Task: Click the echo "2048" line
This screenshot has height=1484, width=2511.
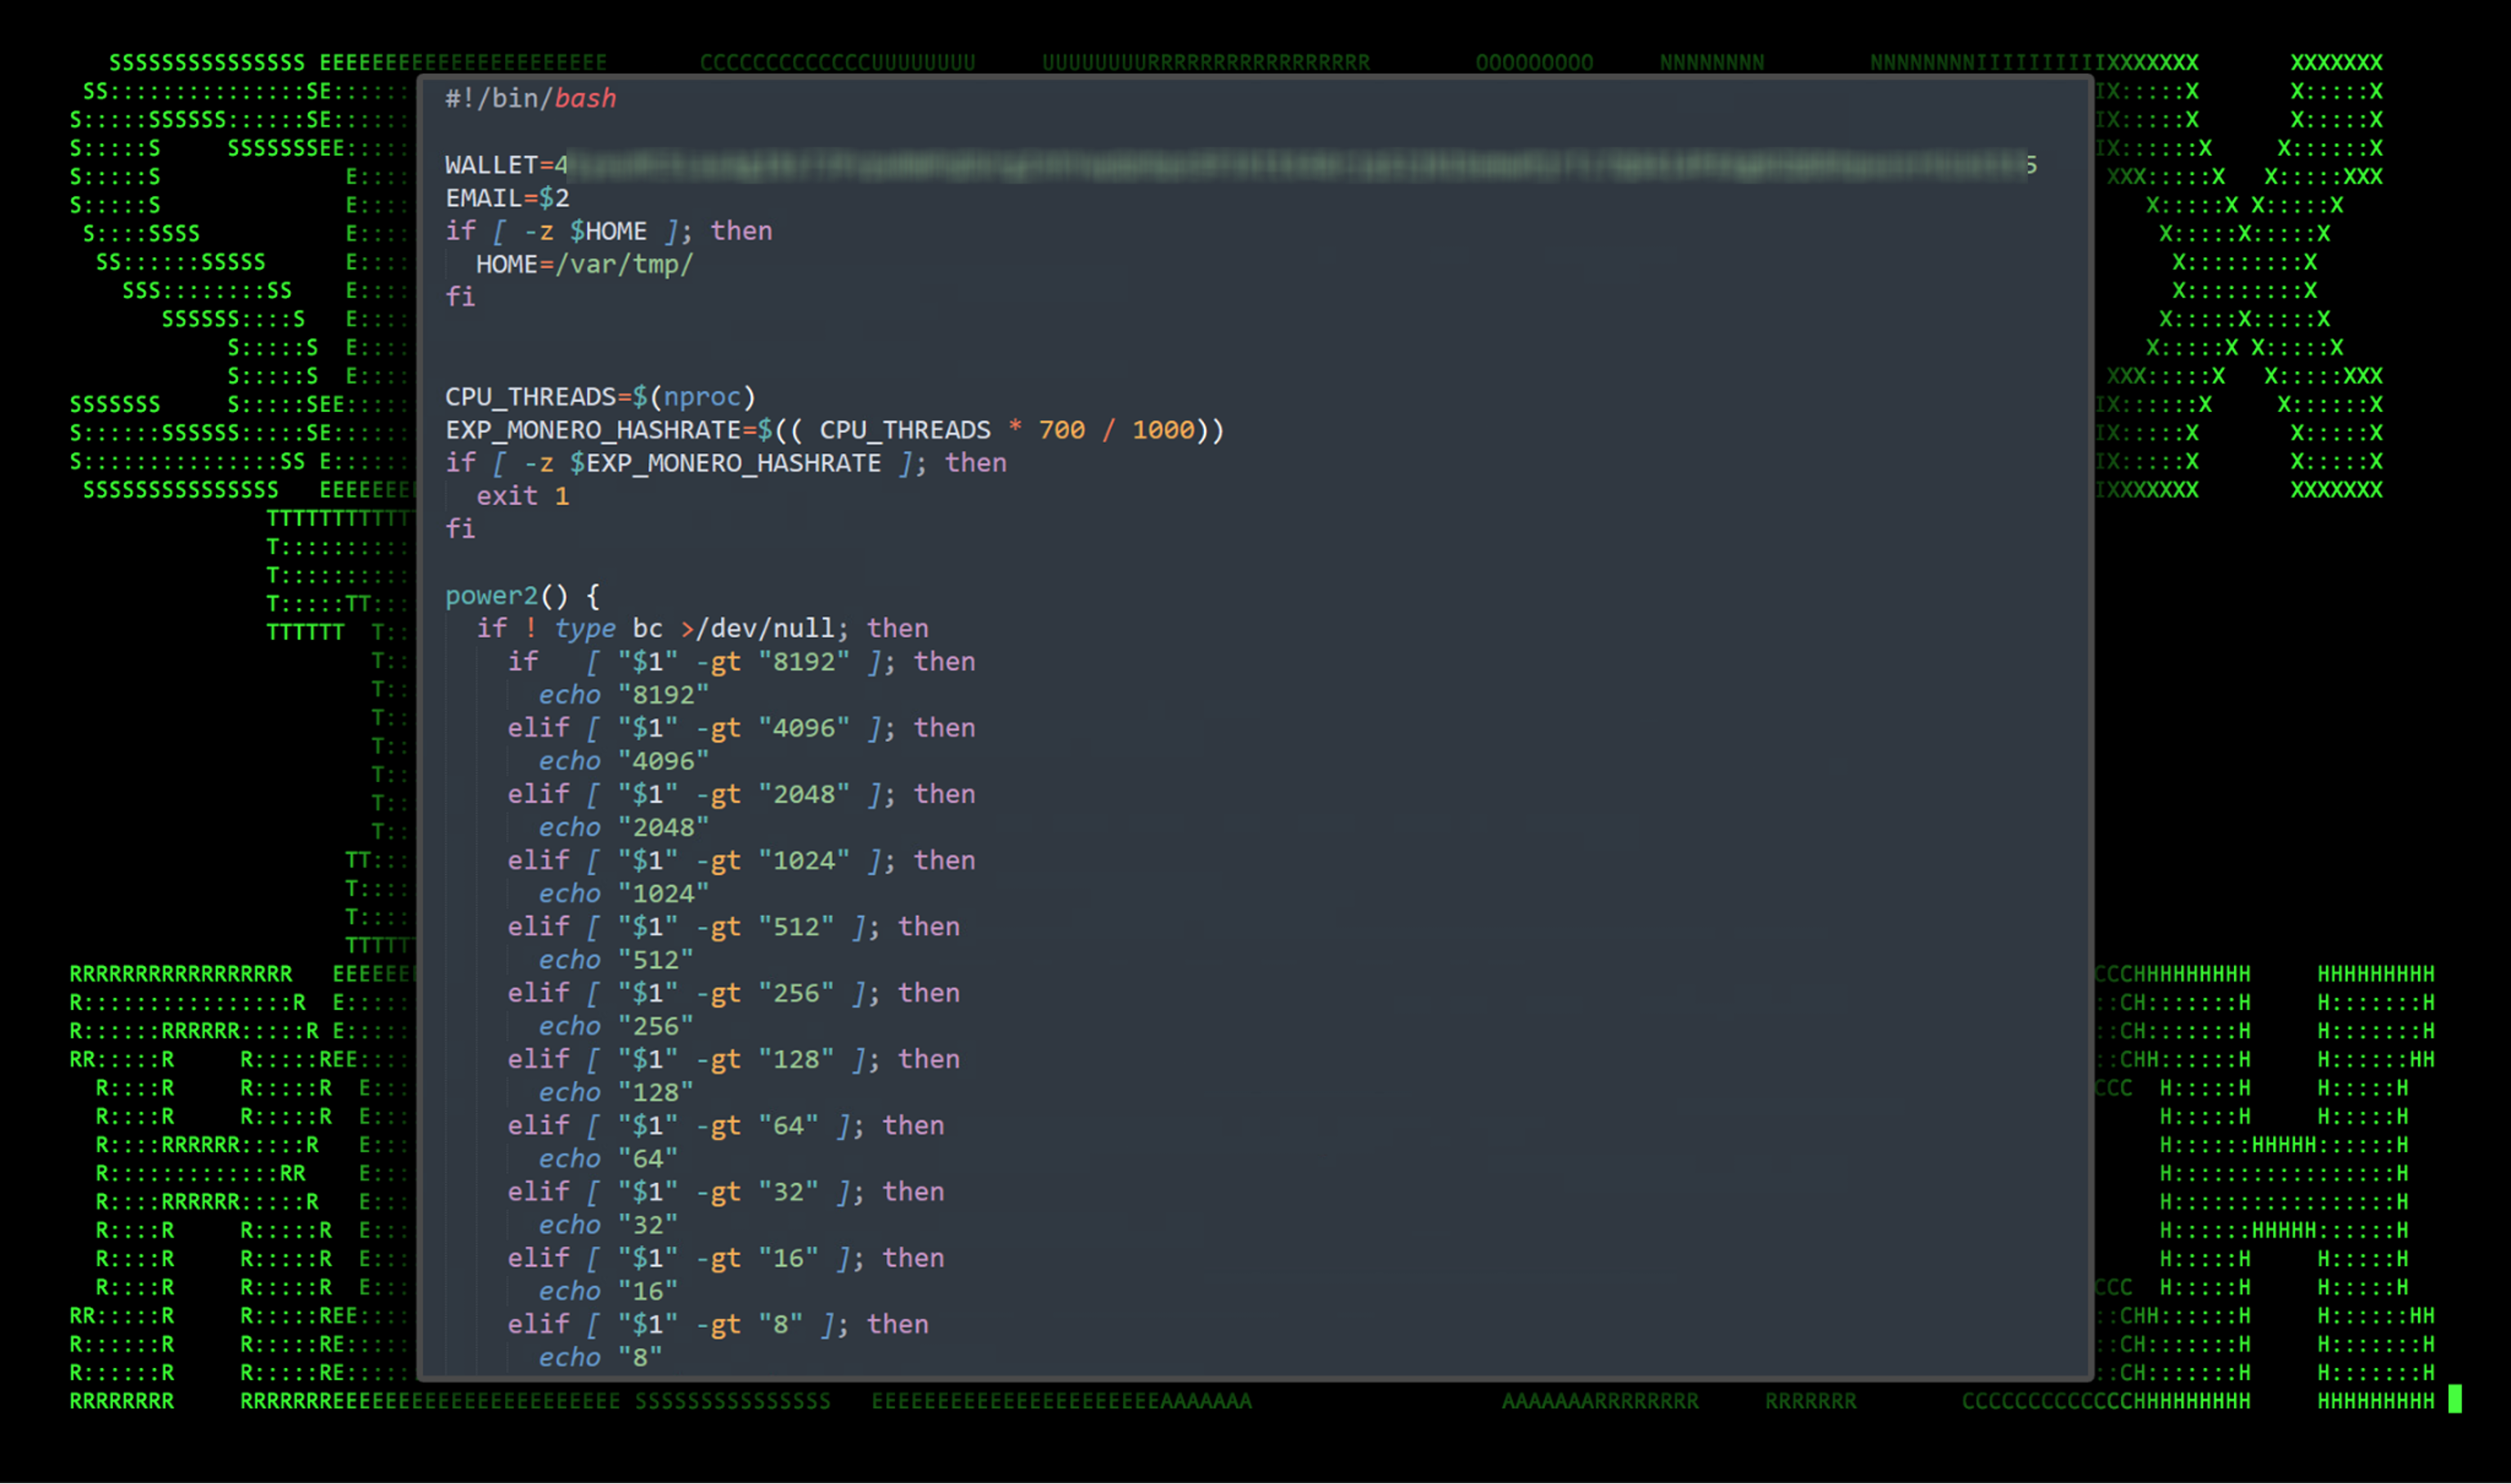Action: pos(623,828)
